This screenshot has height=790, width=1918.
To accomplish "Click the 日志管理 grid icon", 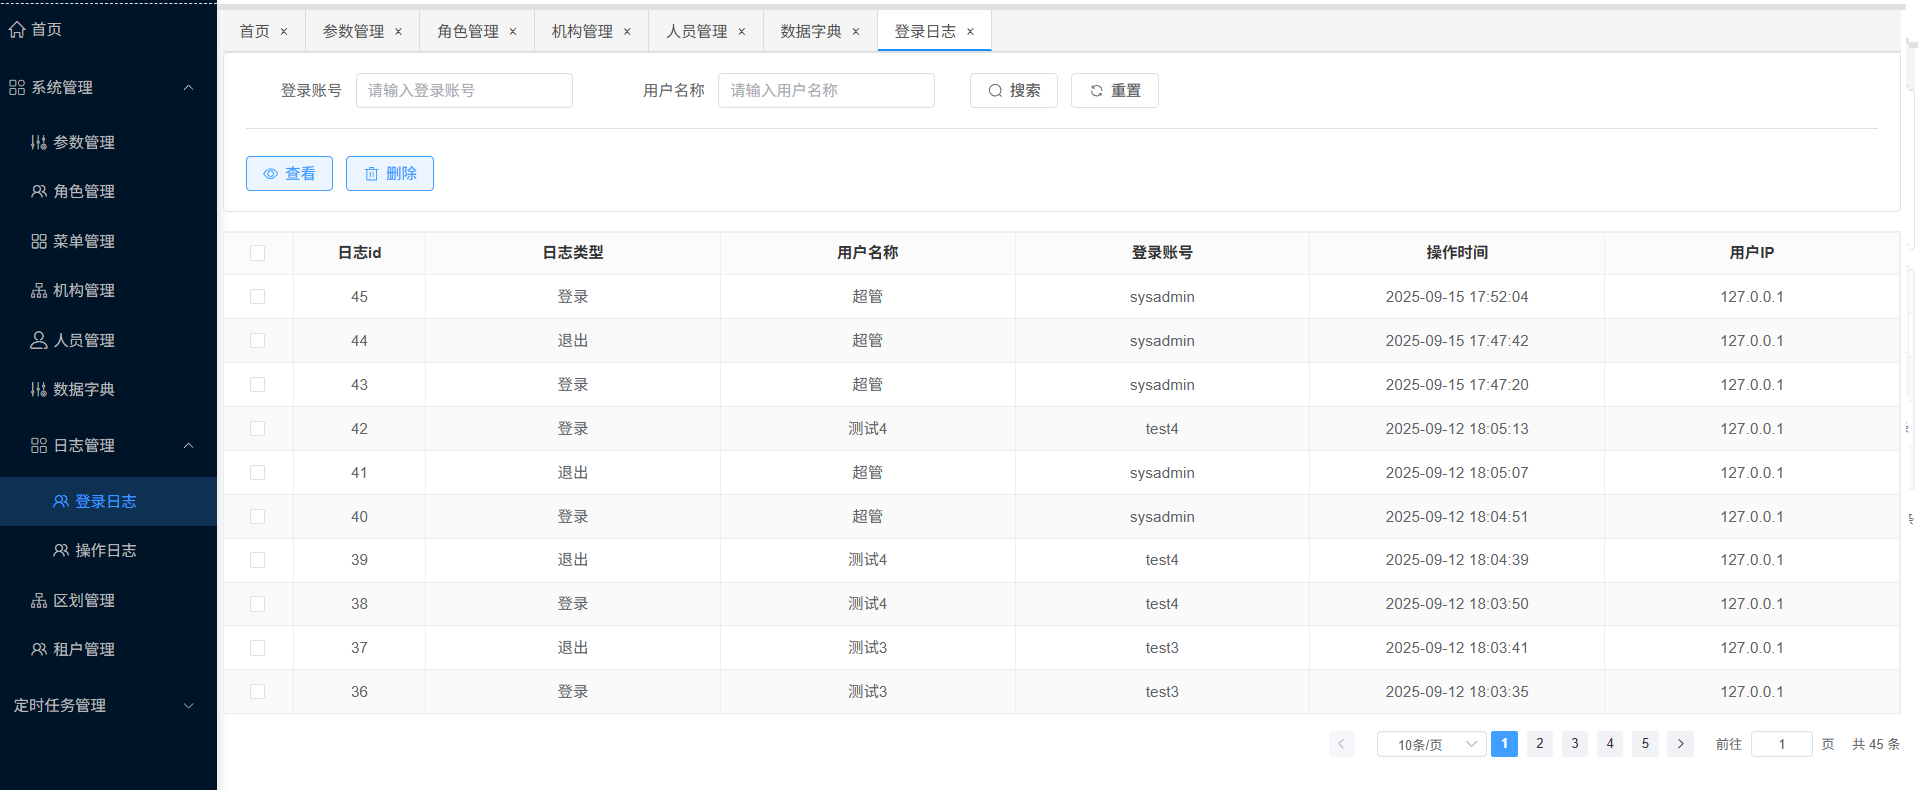I will pos(39,446).
